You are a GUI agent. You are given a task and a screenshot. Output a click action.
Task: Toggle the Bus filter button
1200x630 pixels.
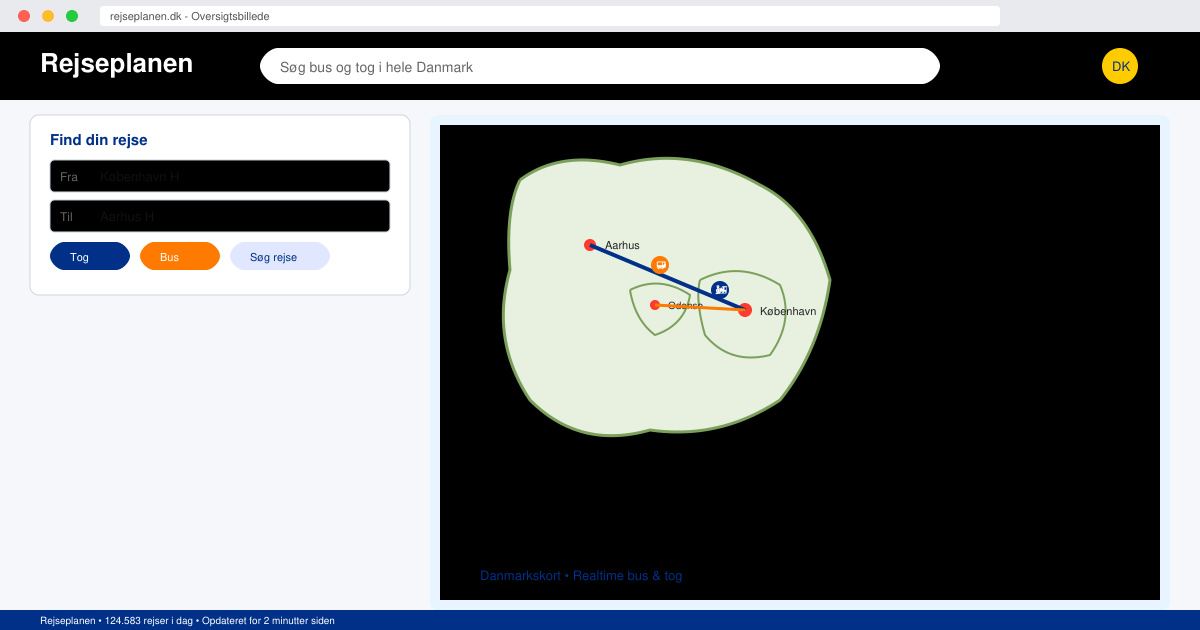(180, 256)
